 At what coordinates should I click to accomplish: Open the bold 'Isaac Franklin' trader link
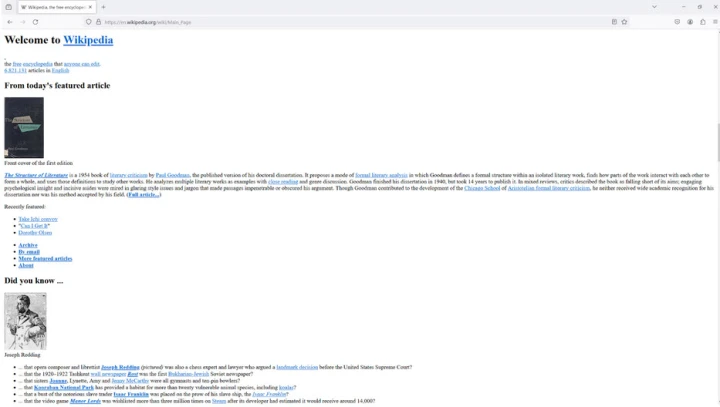tap(131, 394)
